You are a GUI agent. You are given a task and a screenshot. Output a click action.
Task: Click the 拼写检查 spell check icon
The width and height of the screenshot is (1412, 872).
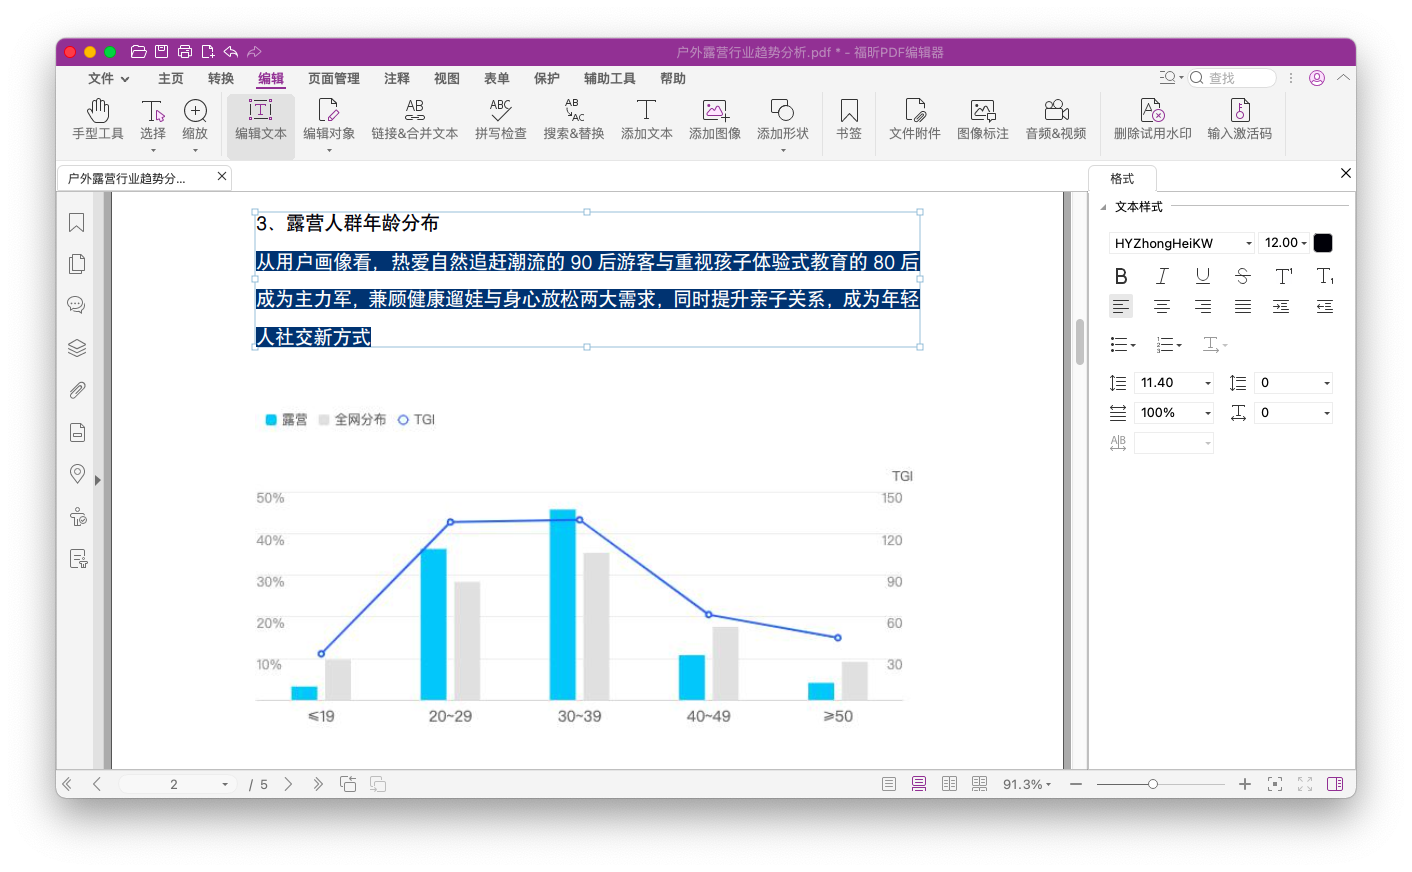click(500, 118)
